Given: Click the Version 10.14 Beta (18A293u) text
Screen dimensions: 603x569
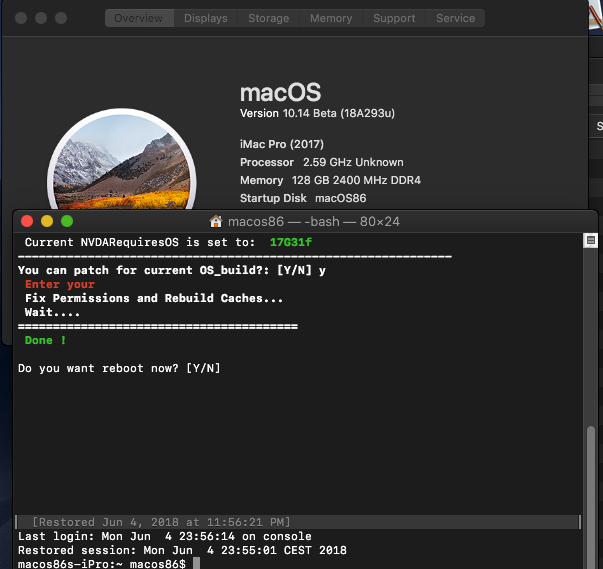Looking at the screenshot, I should click(x=317, y=113).
